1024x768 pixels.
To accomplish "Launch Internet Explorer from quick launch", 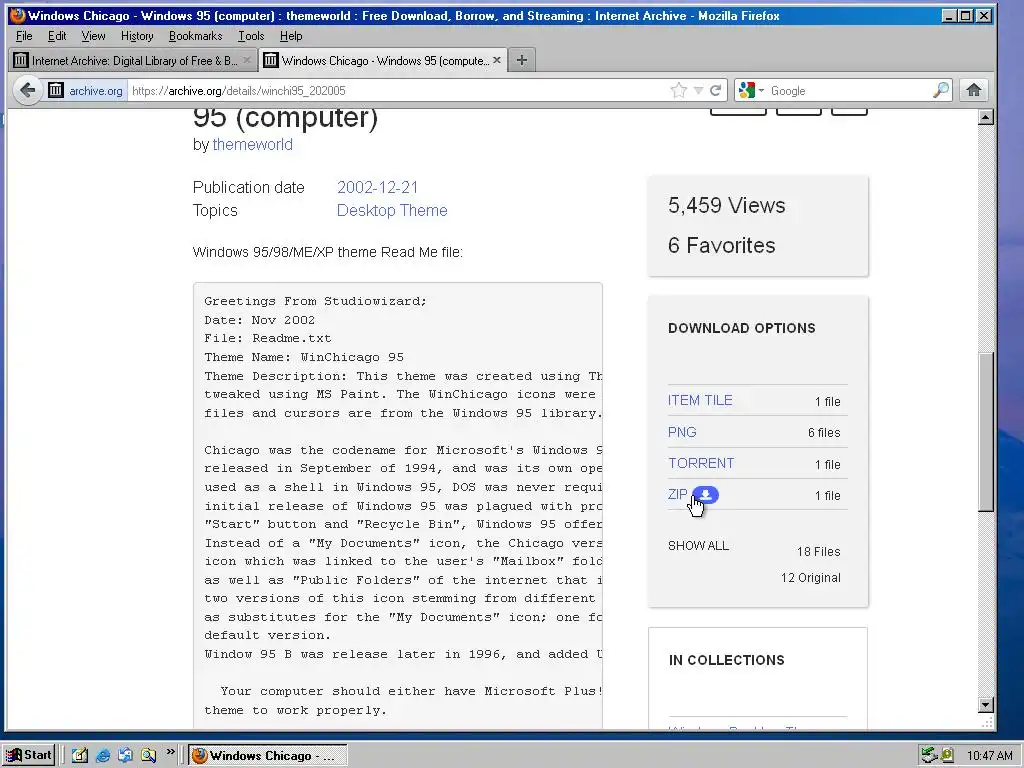I will point(103,756).
